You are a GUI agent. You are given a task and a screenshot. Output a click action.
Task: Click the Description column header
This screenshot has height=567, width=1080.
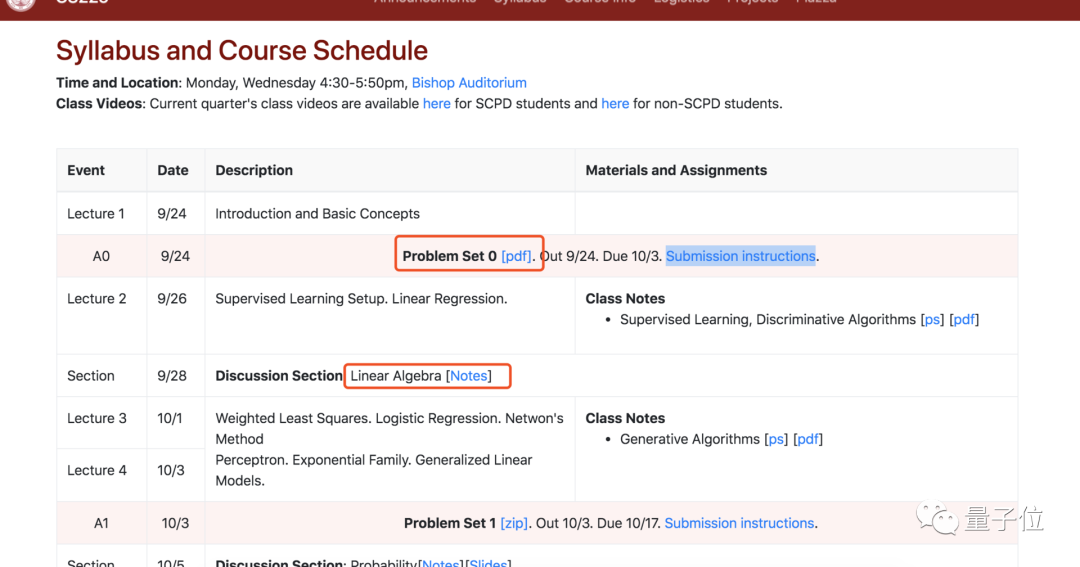click(254, 171)
